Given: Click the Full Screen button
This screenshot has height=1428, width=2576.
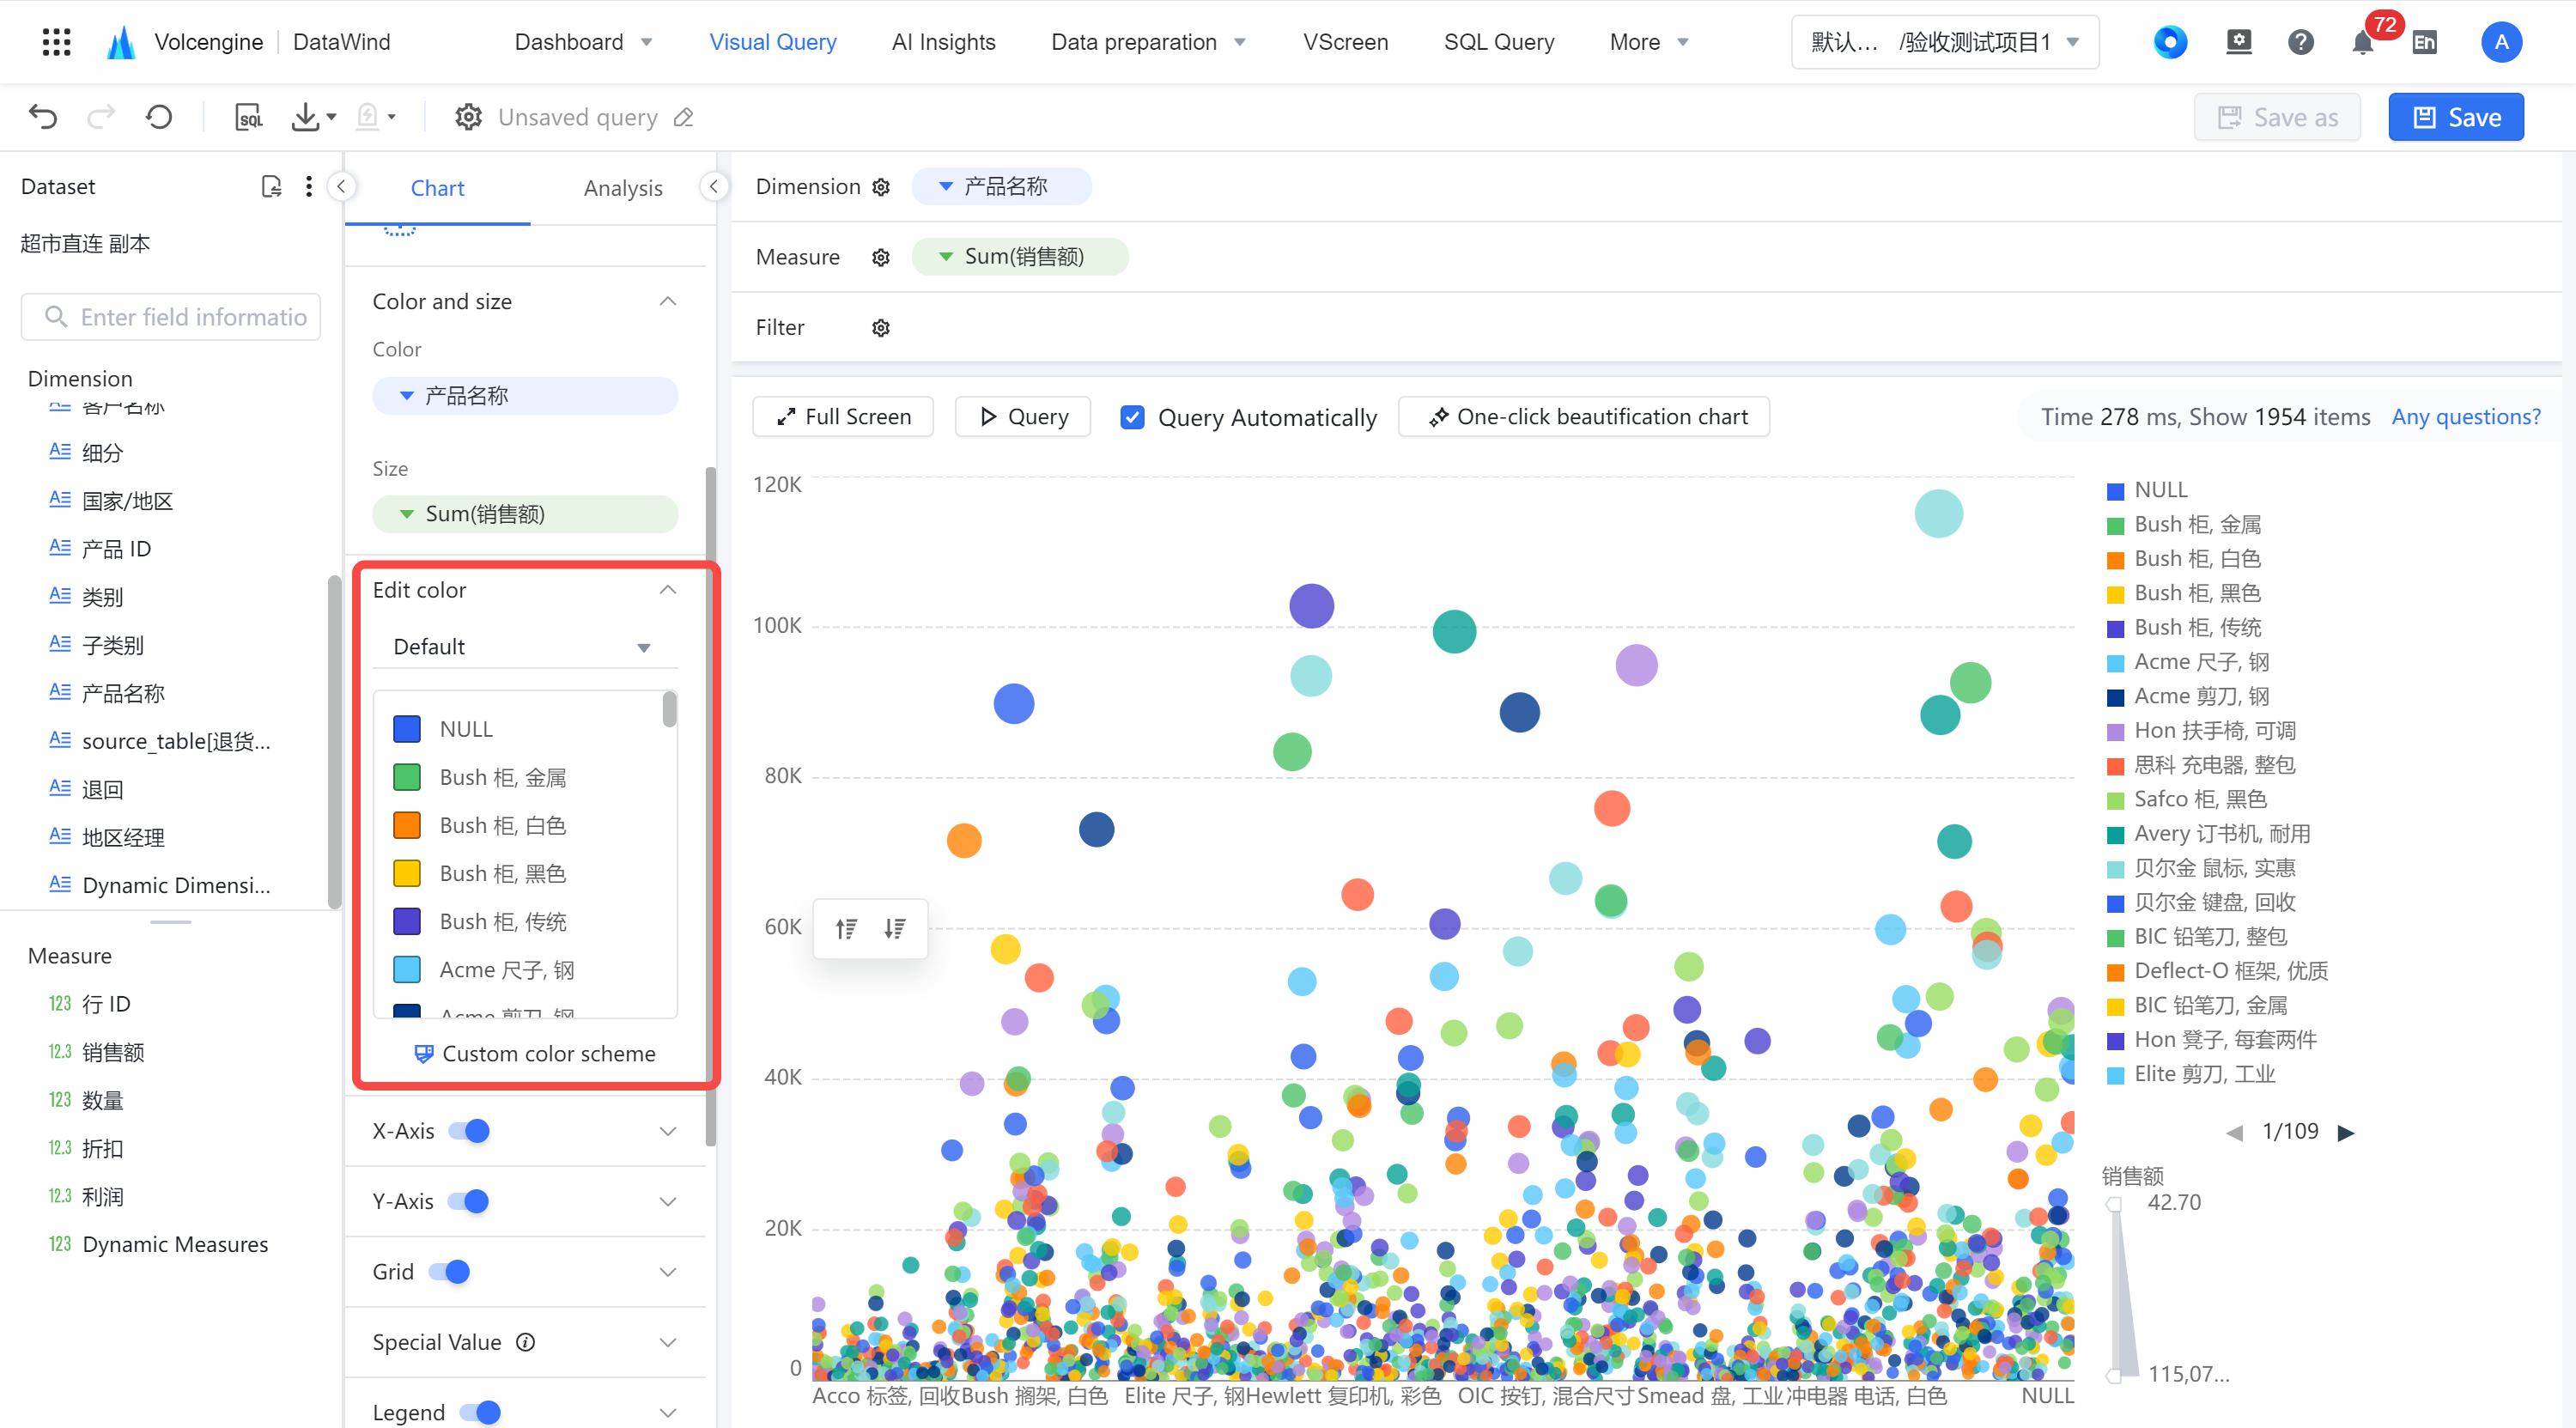Looking at the screenshot, I should (843, 417).
